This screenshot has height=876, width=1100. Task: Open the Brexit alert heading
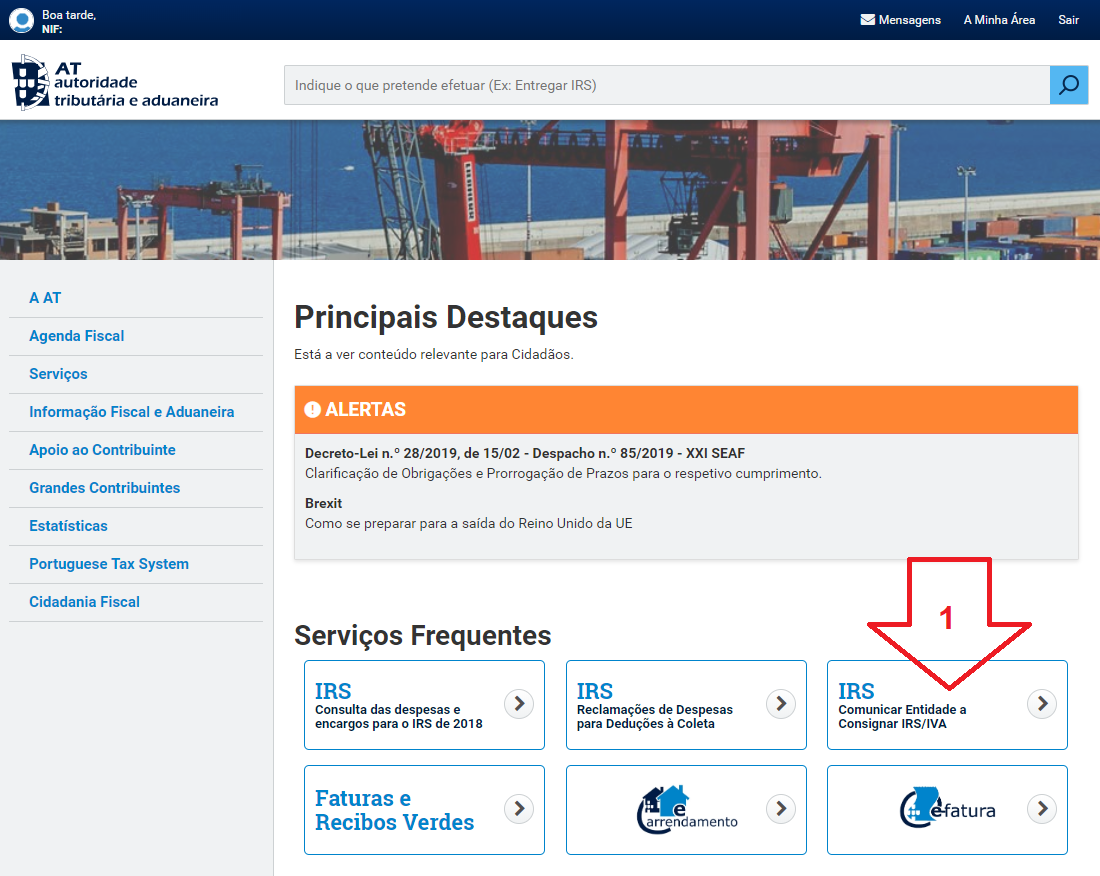[323, 503]
